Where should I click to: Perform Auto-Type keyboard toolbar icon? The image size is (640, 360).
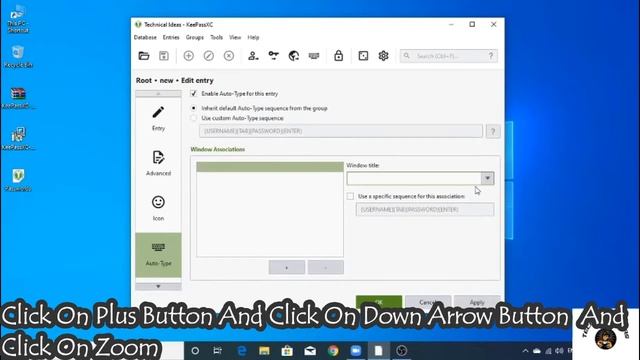point(314,56)
